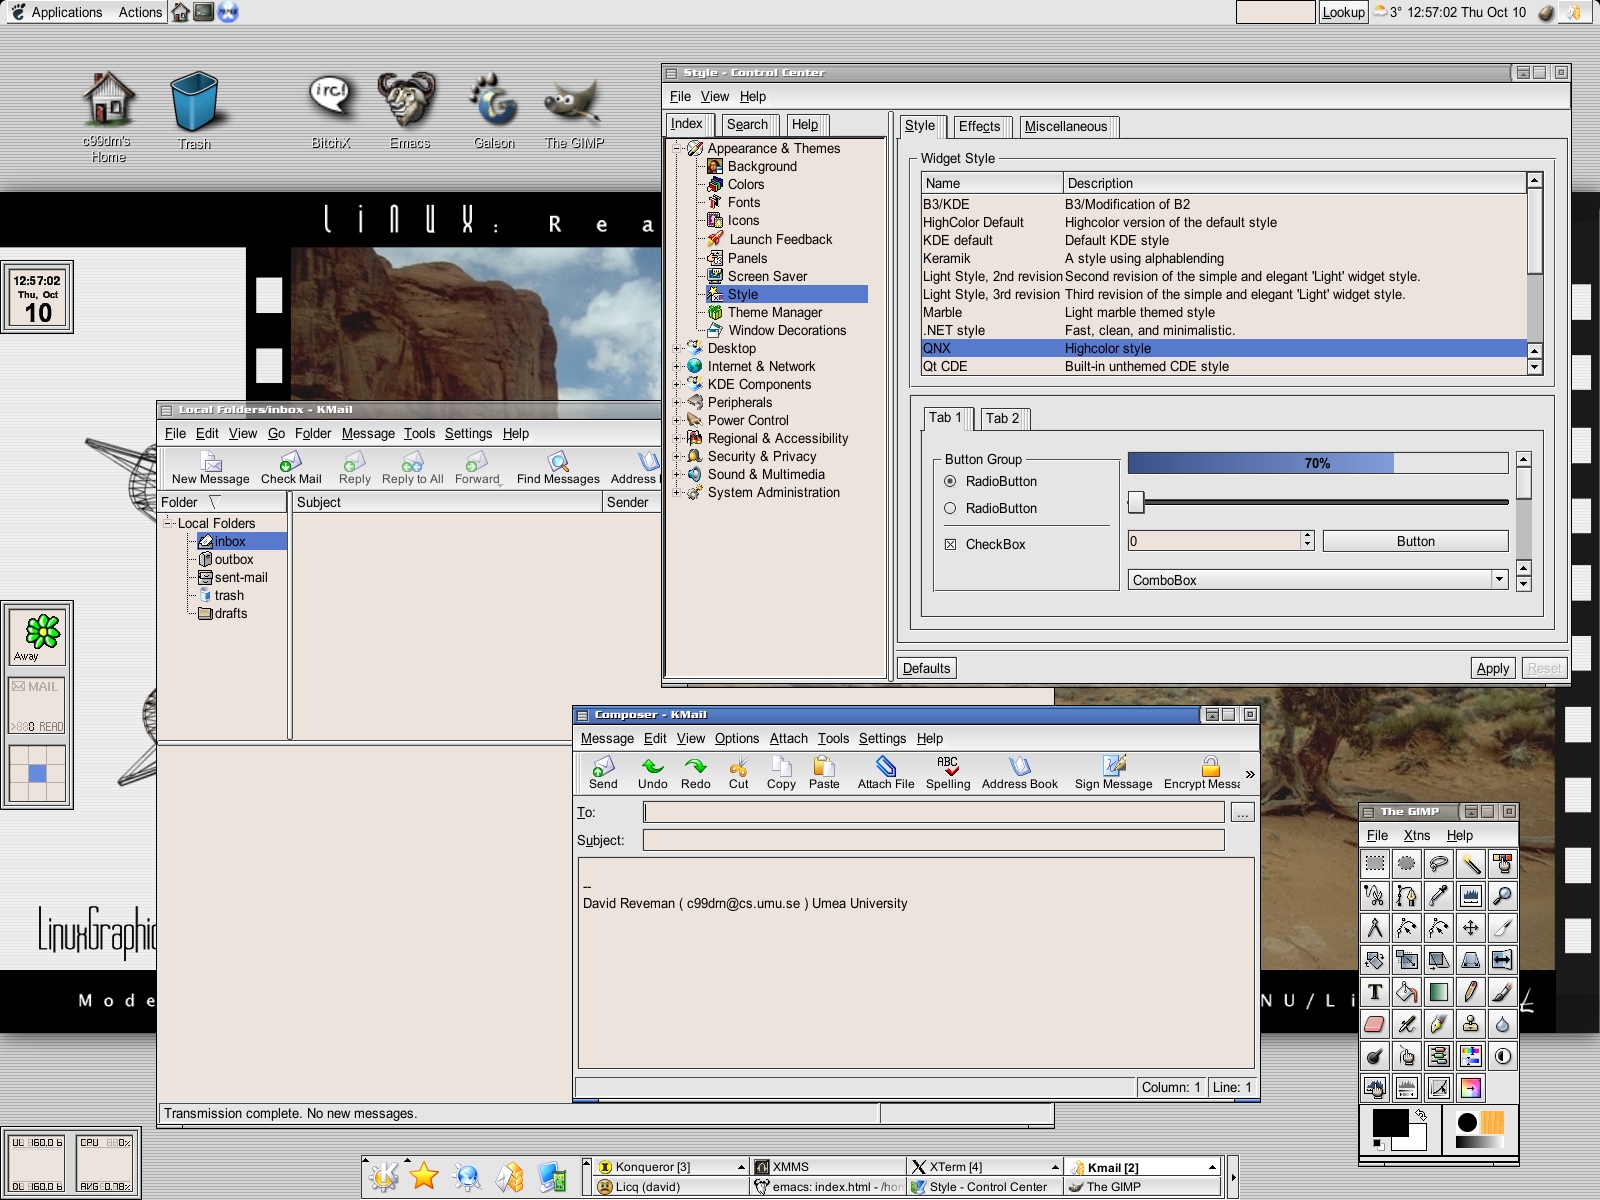Viewport: 1600px width, 1200px height.
Task: Increase the spin box value in preview
Action: click(x=1307, y=536)
